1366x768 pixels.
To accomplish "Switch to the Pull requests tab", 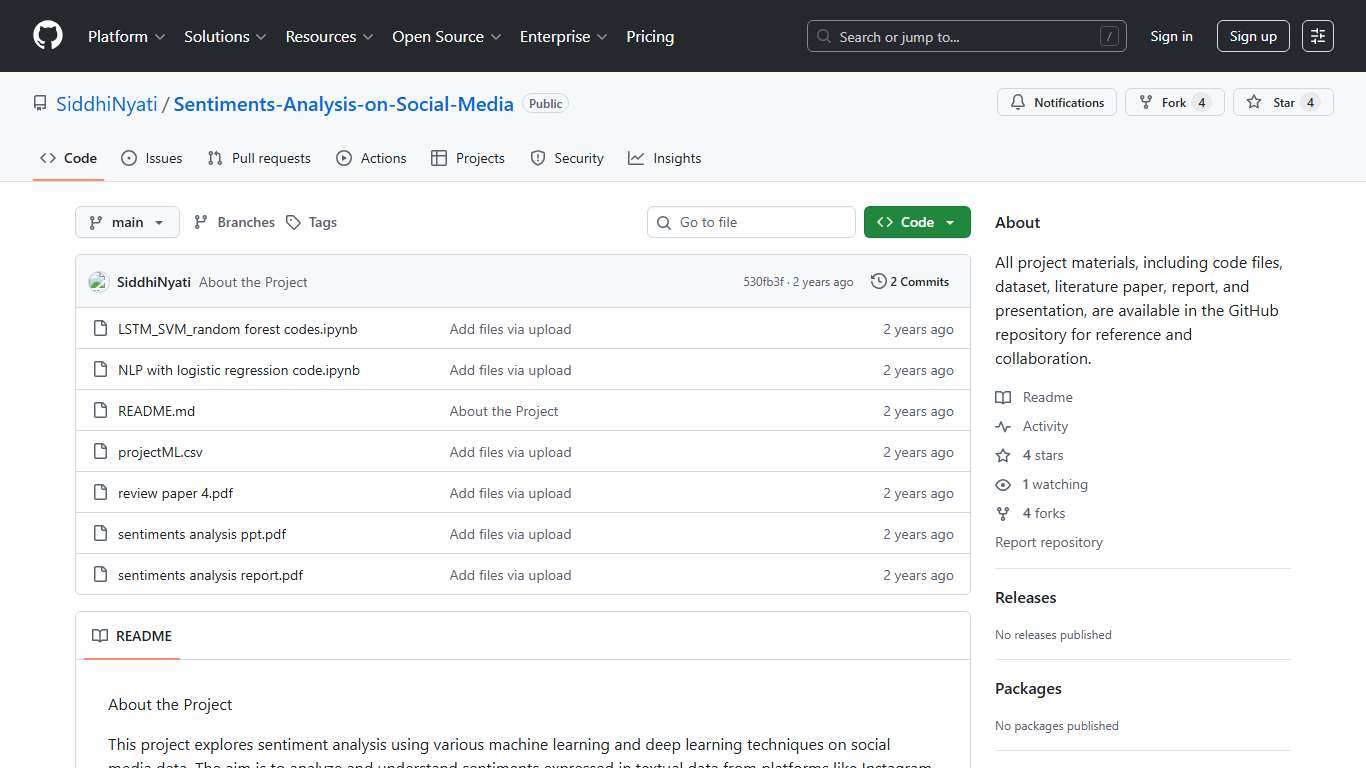I will 259,158.
